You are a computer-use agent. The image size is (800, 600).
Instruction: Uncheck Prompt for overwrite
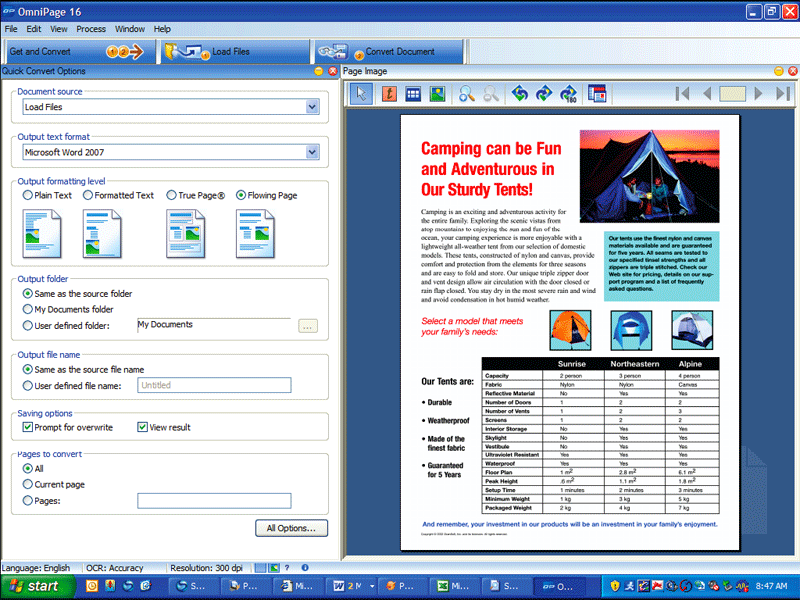28,428
